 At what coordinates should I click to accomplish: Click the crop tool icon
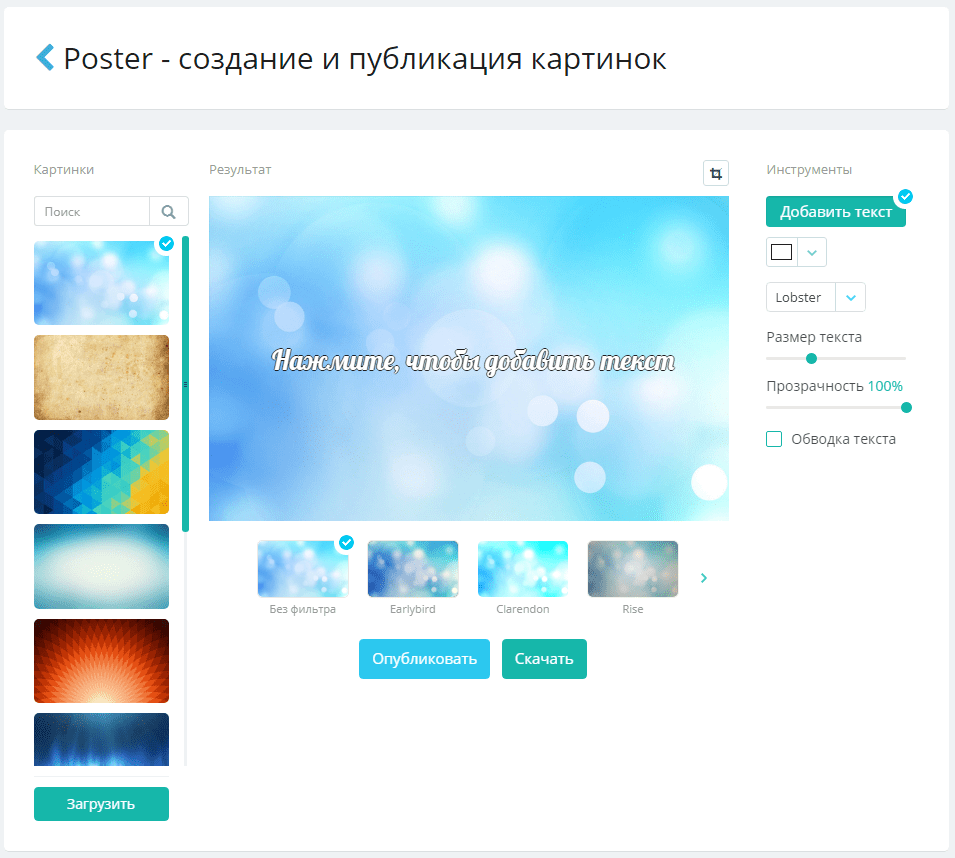(715, 173)
